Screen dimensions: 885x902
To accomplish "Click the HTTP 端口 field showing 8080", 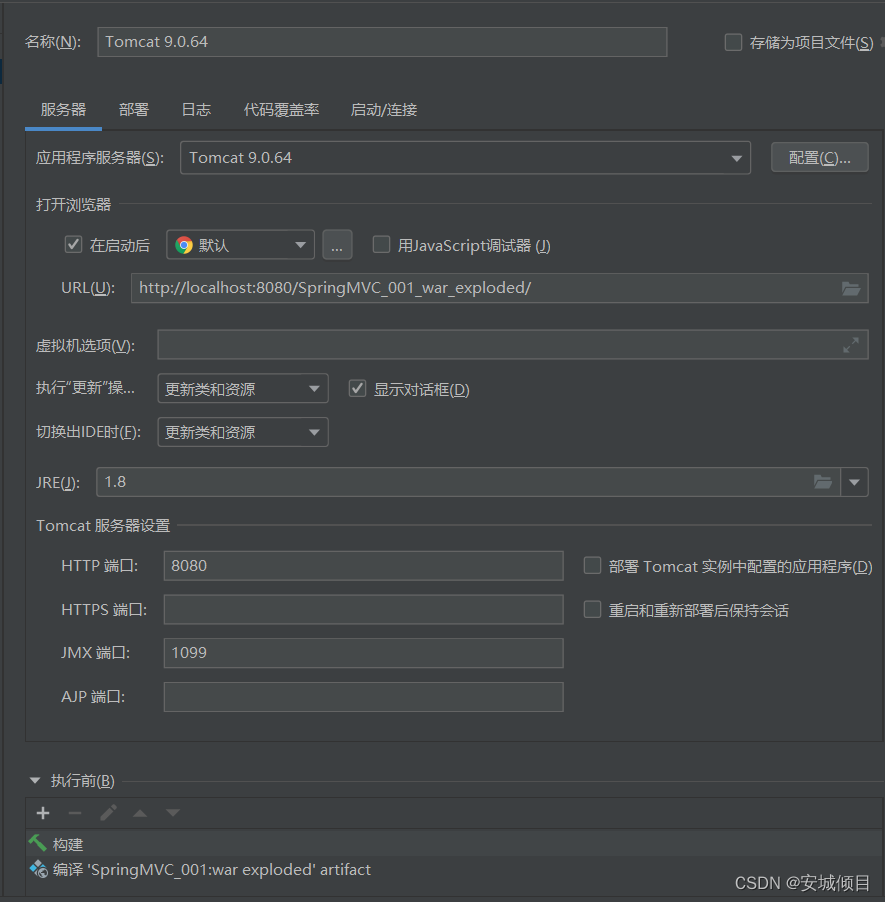I will (x=364, y=565).
